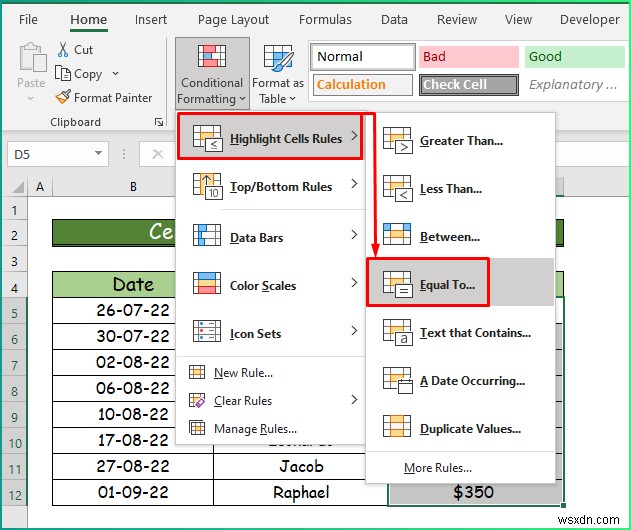Click Top/Bottom Rules icon
Image resolution: width=631 pixels, height=530 pixels.
tap(207, 186)
